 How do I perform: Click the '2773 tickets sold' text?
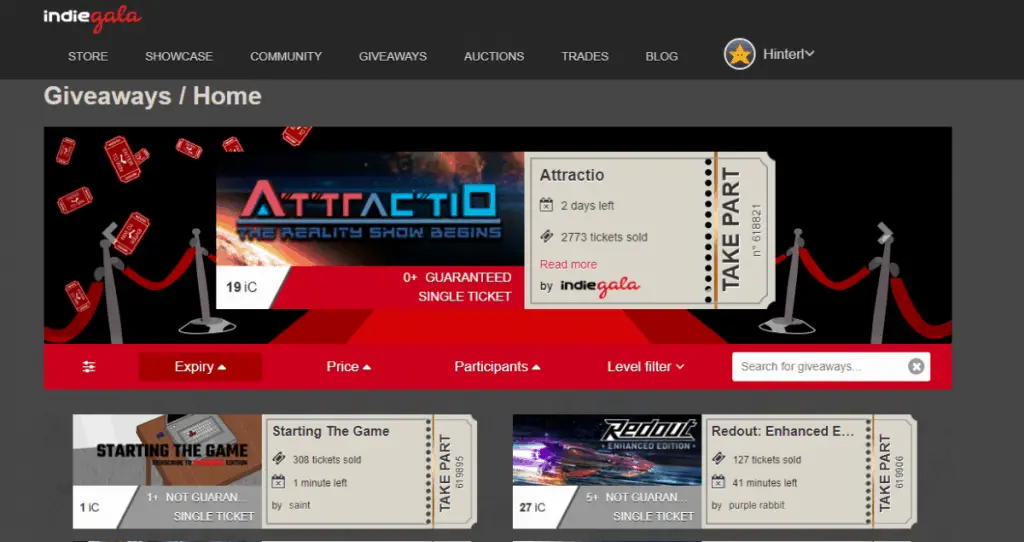(x=604, y=237)
